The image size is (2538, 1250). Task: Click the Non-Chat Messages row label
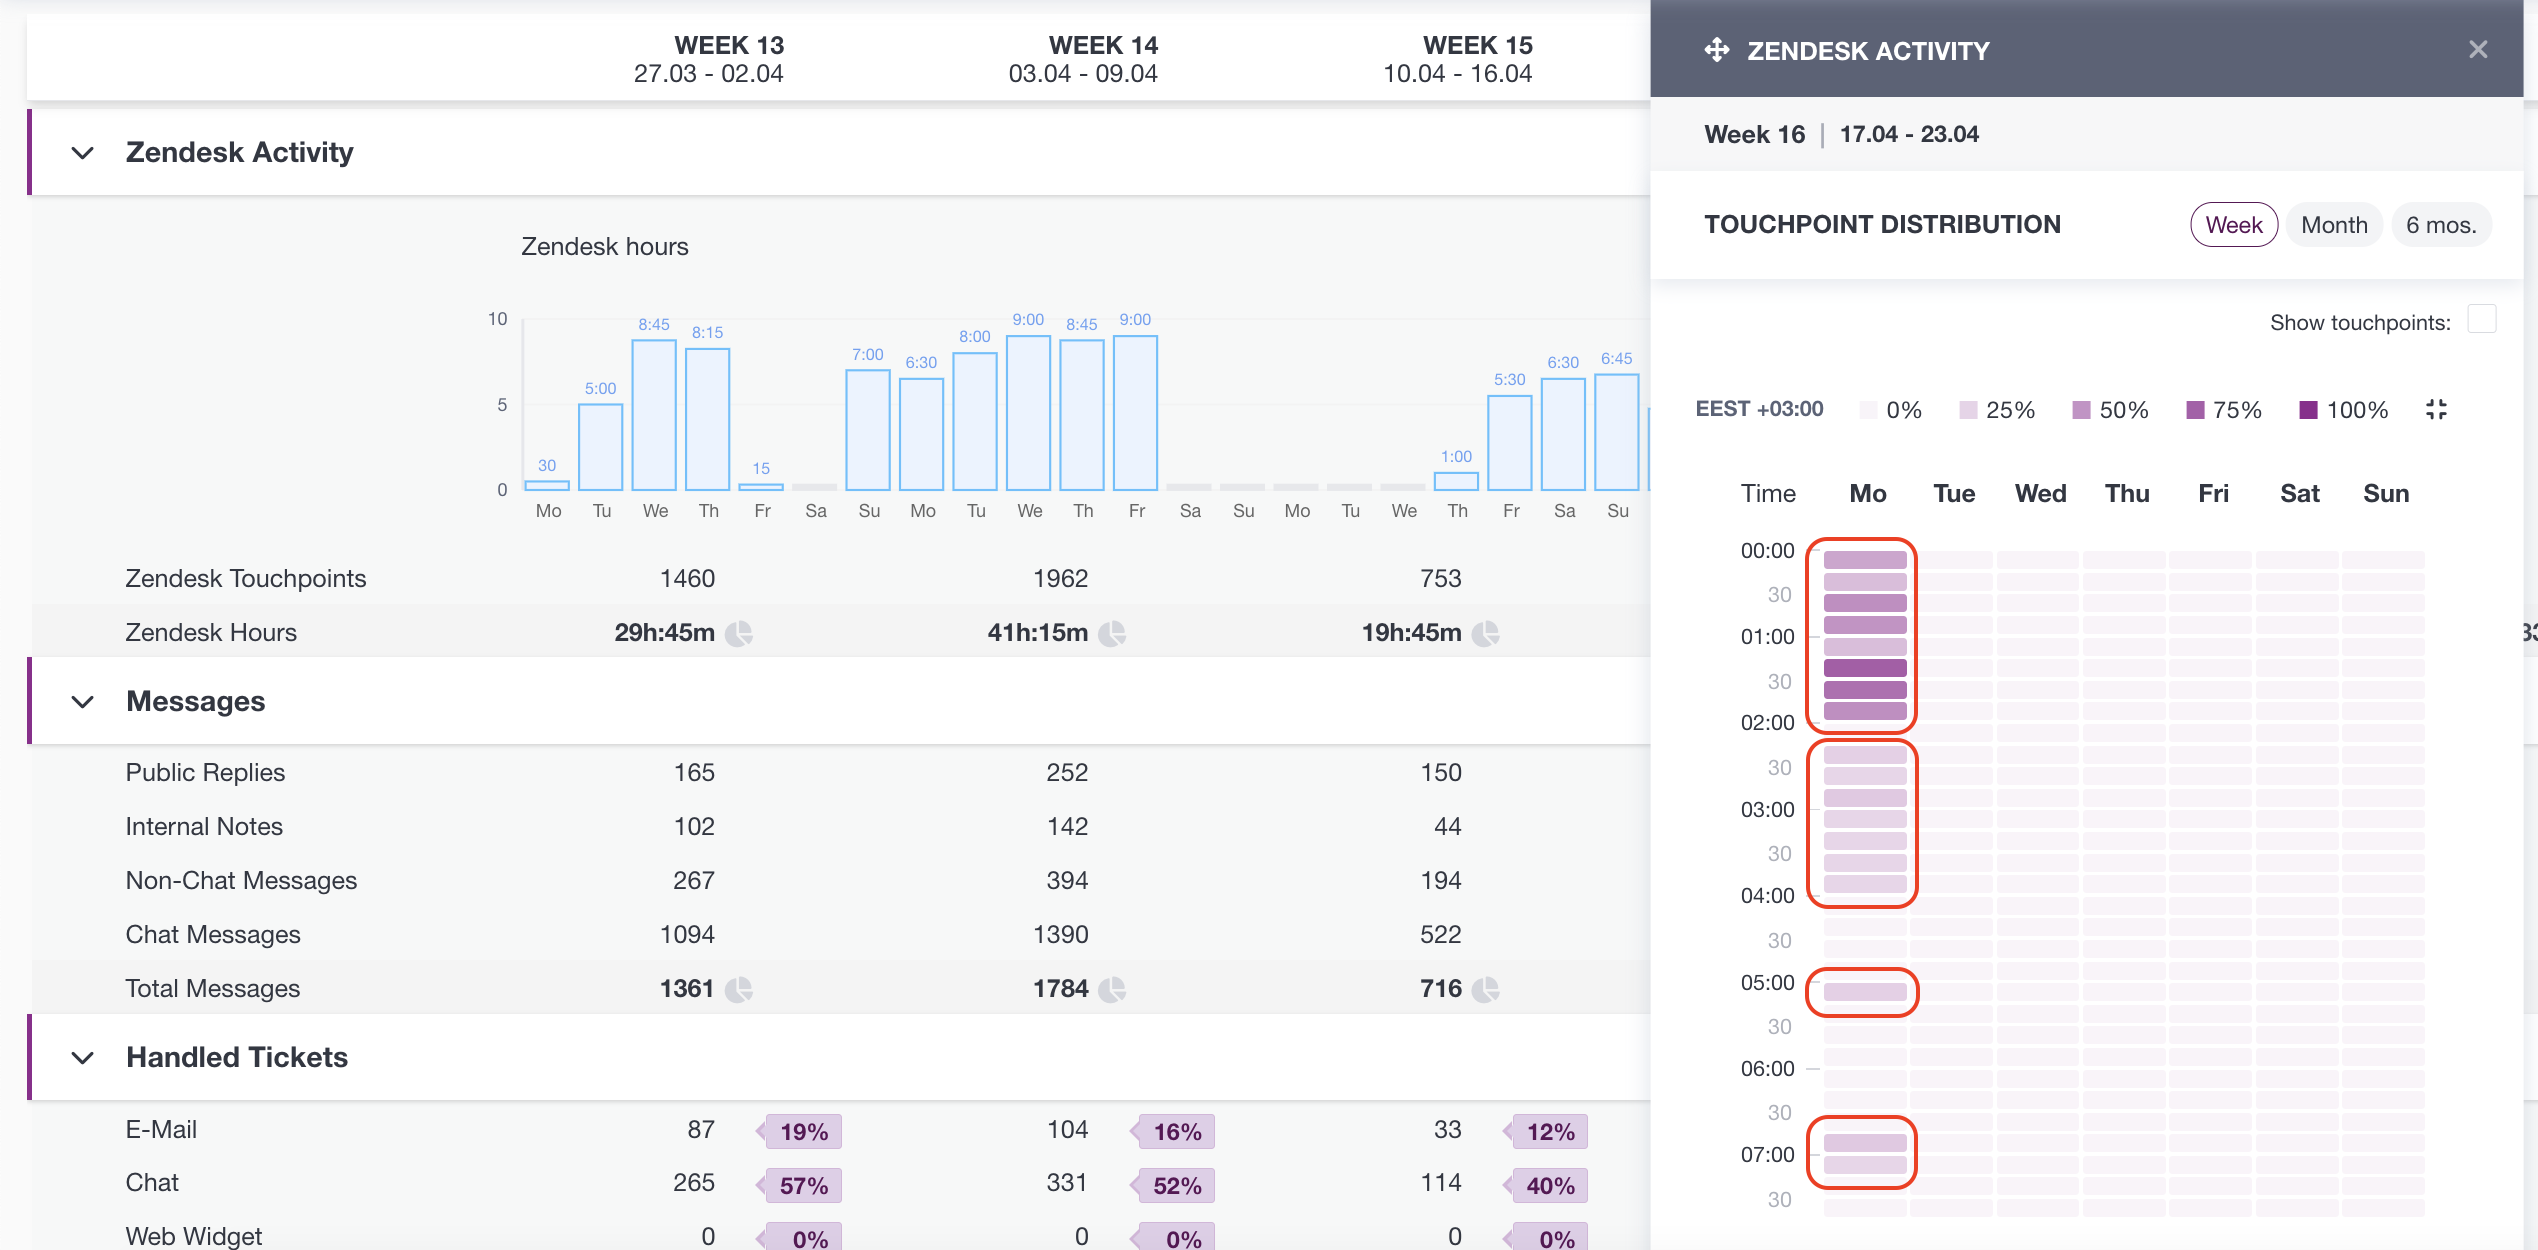pos(241,881)
